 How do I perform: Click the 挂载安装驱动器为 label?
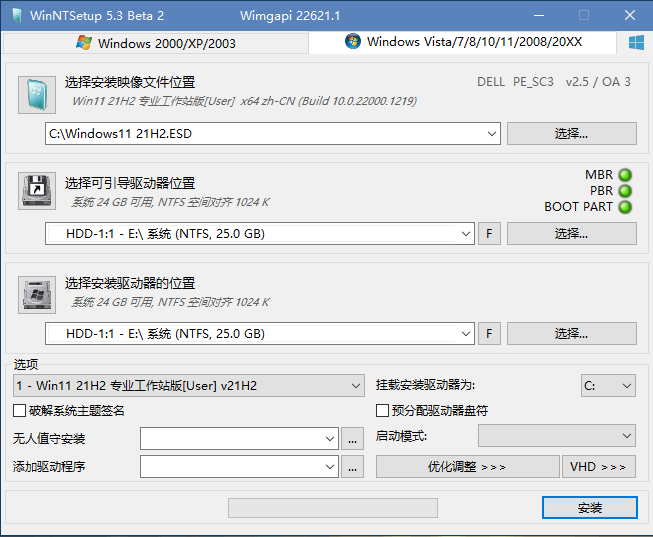[425, 385]
